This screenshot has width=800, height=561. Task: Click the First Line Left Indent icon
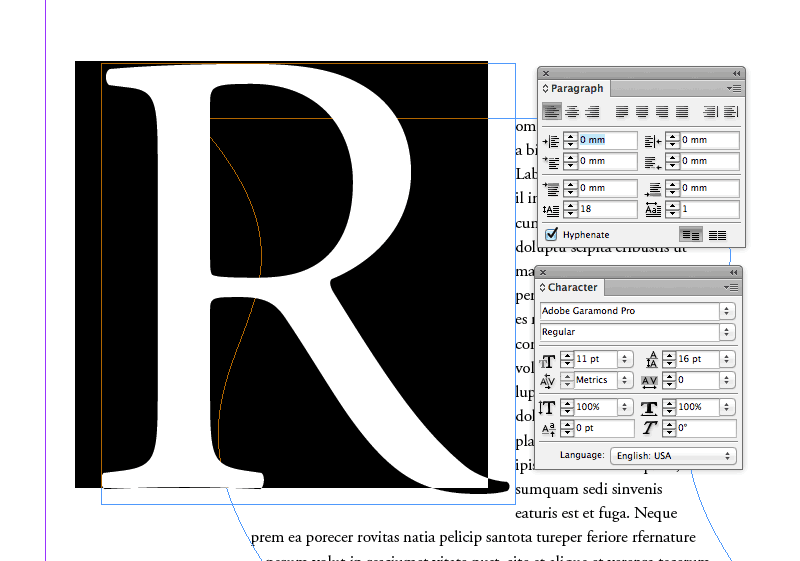pos(552,162)
